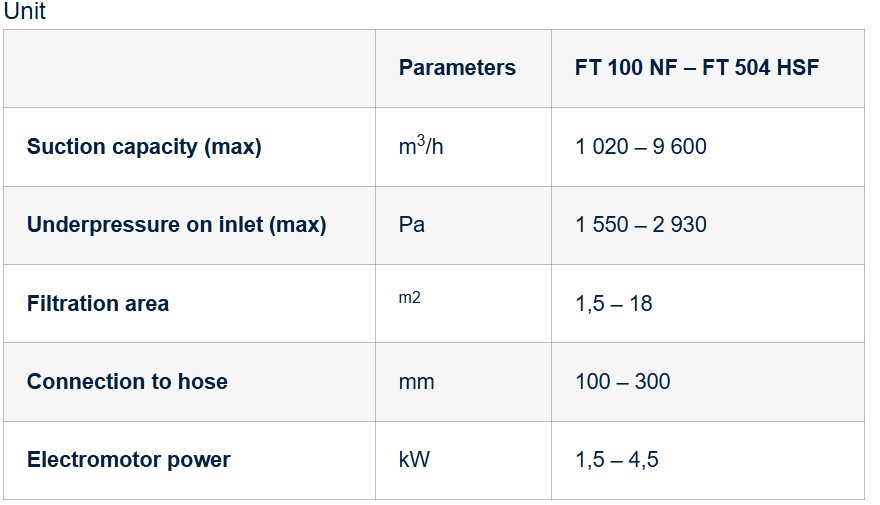Select the Connection to hose label
Screen dimensions: 880x505
pyautogui.click(x=127, y=382)
